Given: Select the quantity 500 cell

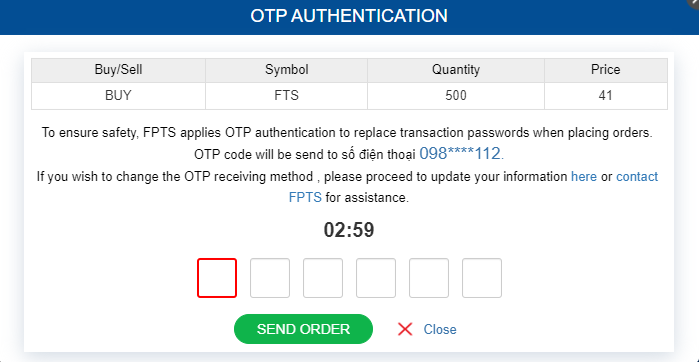Looking at the screenshot, I should point(456,96).
